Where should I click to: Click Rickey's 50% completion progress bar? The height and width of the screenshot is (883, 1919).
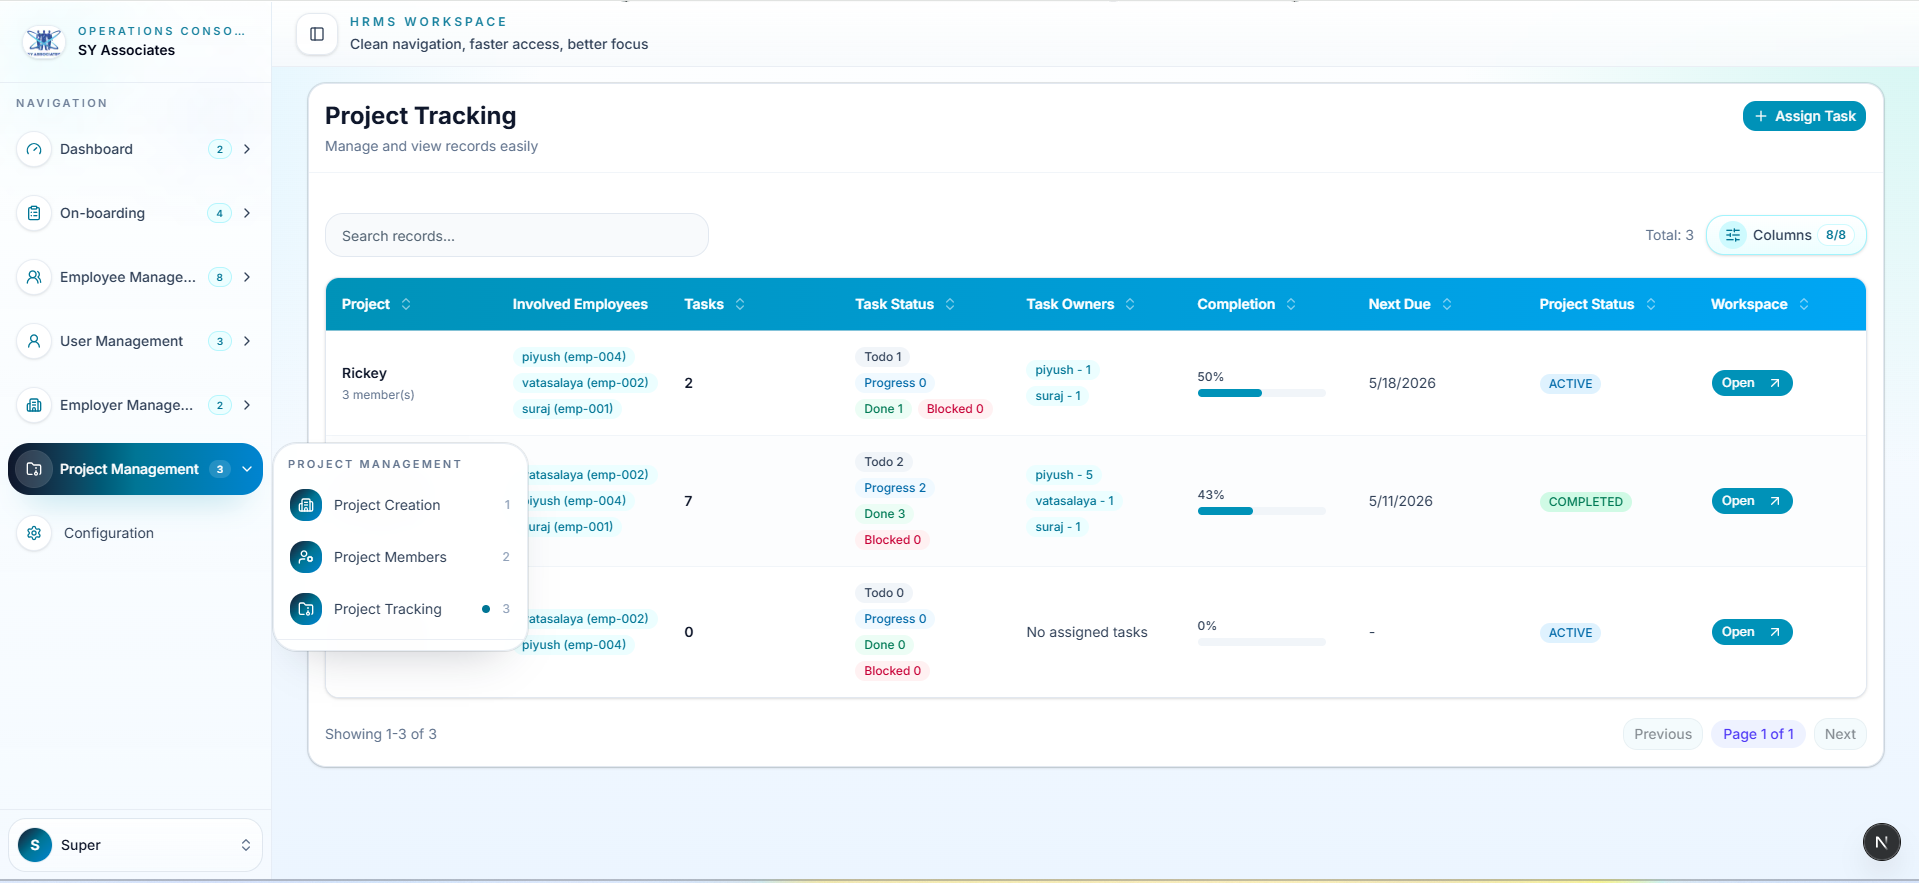coord(1261,393)
